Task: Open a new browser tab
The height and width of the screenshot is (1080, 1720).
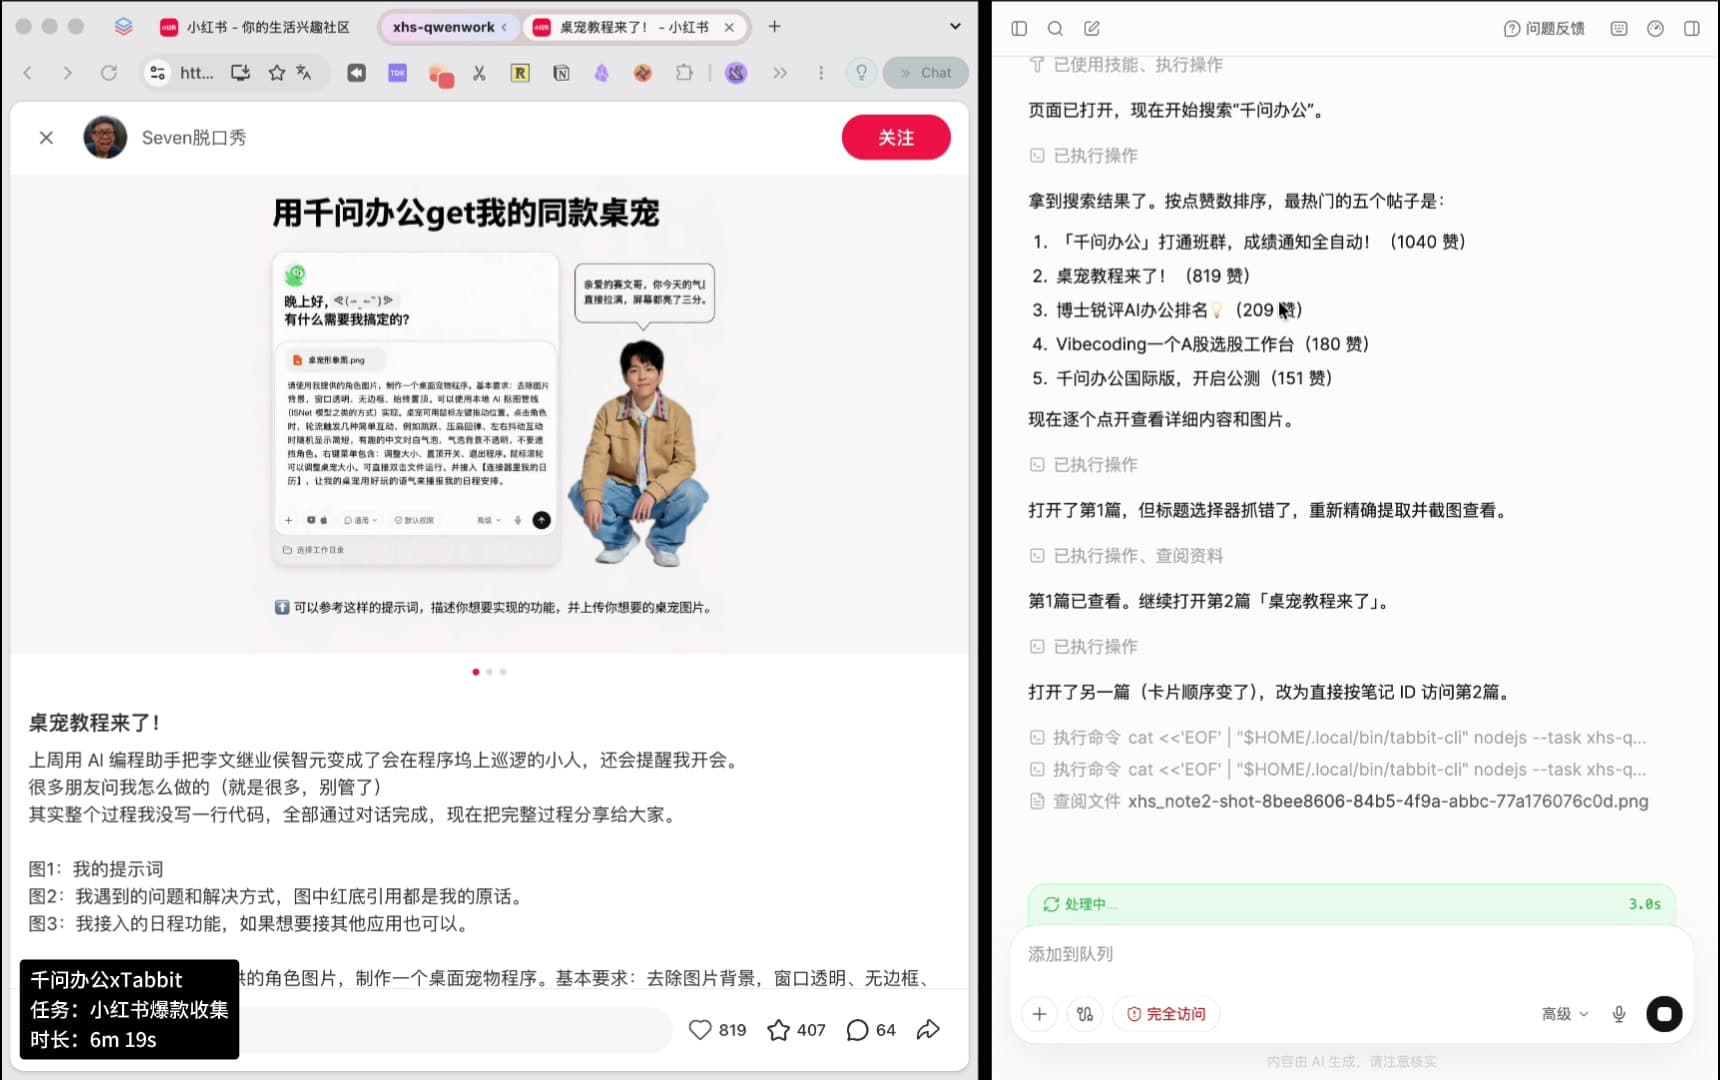Action: (x=774, y=27)
